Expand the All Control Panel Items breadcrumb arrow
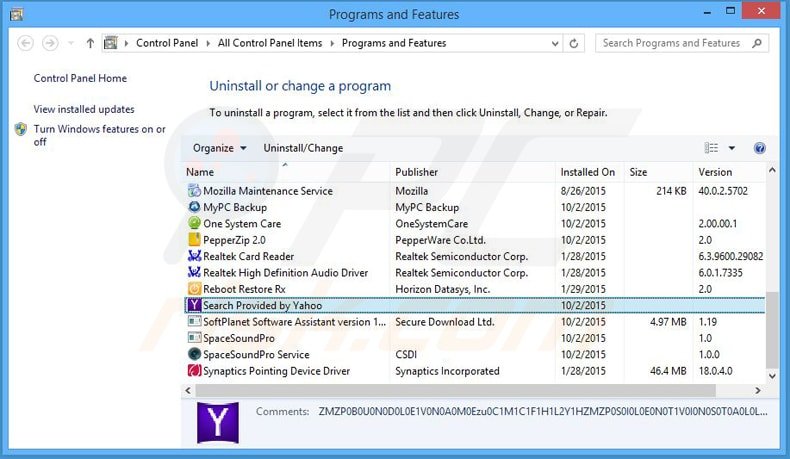790x459 pixels. (x=332, y=43)
